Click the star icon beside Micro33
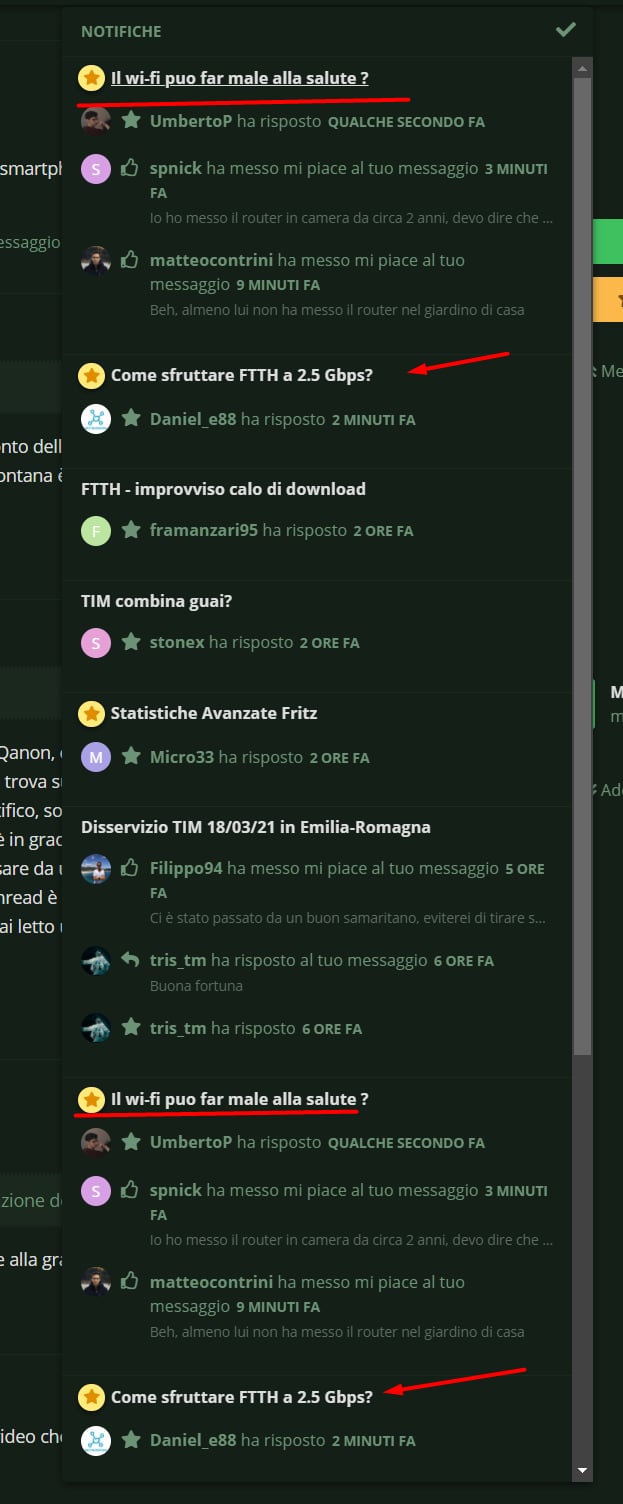Image resolution: width=623 pixels, height=1504 pixels. [x=130, y=757]
